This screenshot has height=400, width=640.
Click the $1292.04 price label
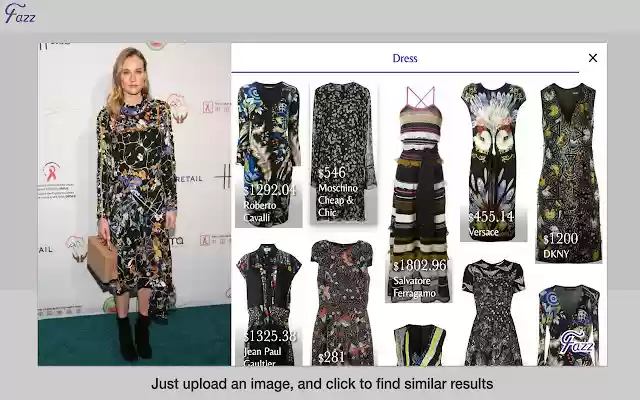coord(270,190)
